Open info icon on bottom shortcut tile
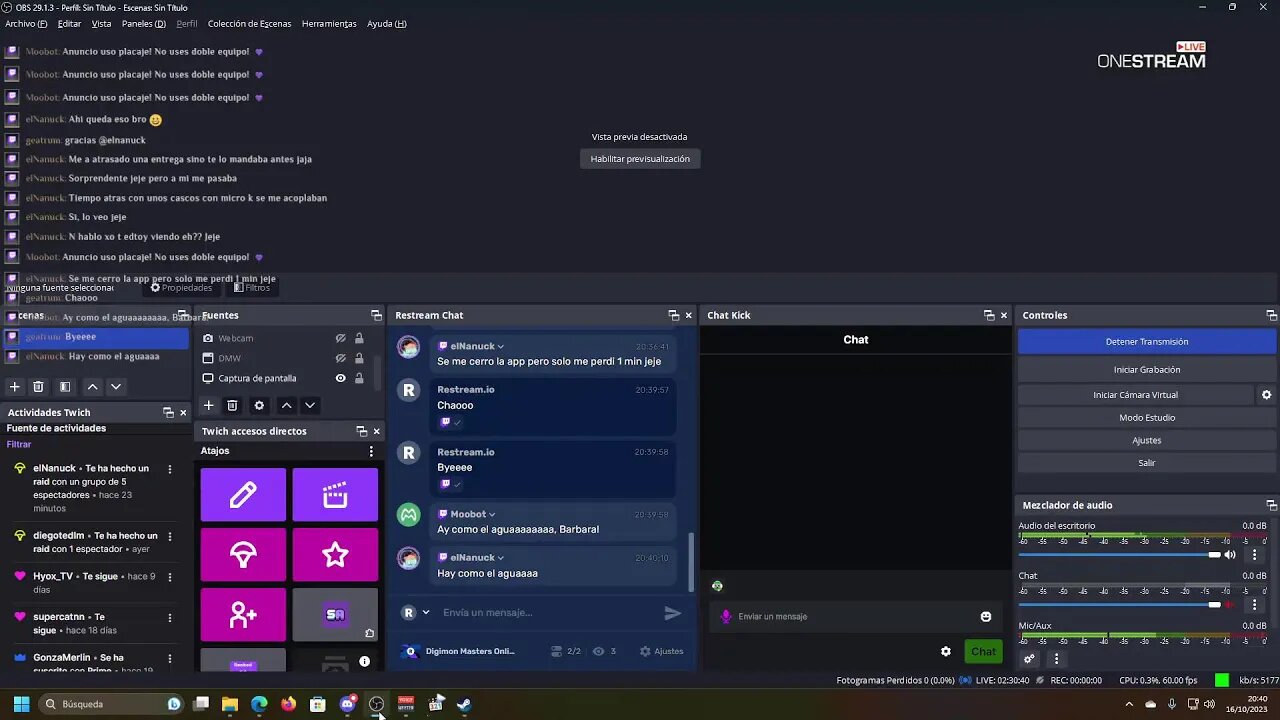The image size is (1280, 720). (x=364, y=661)
